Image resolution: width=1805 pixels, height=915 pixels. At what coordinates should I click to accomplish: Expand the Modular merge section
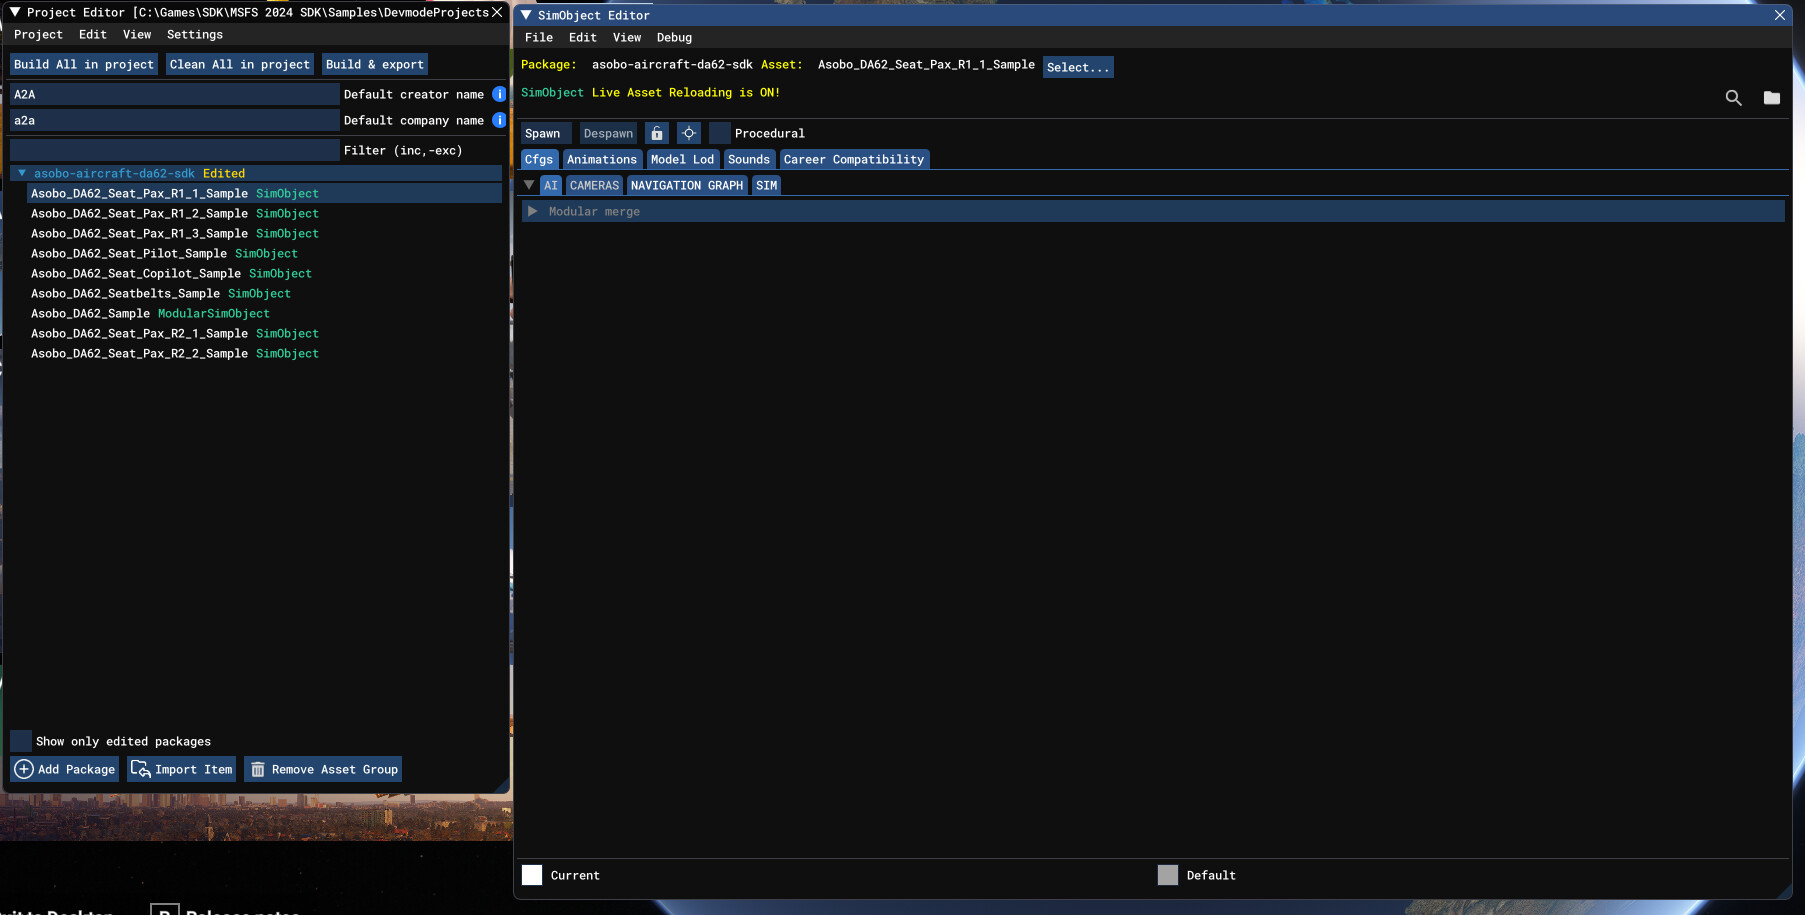click(533, 211)
